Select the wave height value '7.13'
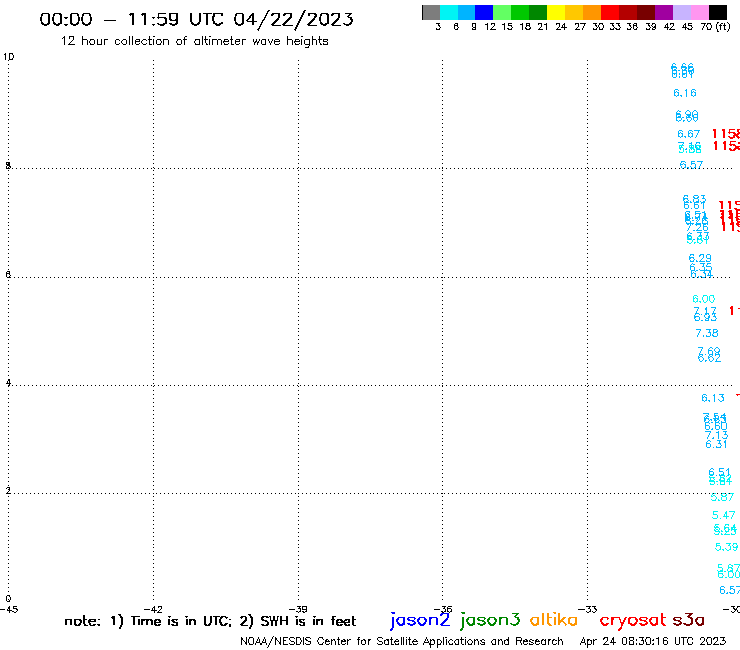Viewport: 740px width, 650px height. (716, 435)
